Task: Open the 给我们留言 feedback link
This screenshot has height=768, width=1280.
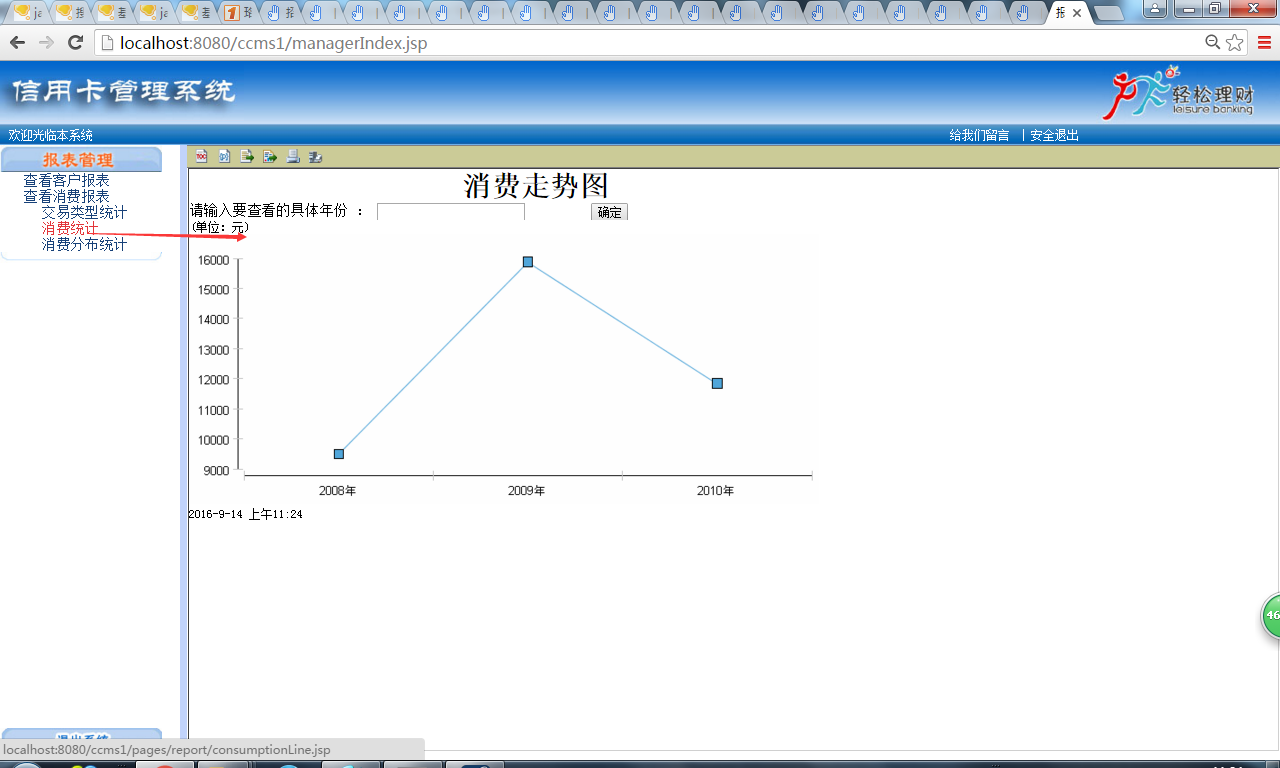Action: [x=978, y=135]
